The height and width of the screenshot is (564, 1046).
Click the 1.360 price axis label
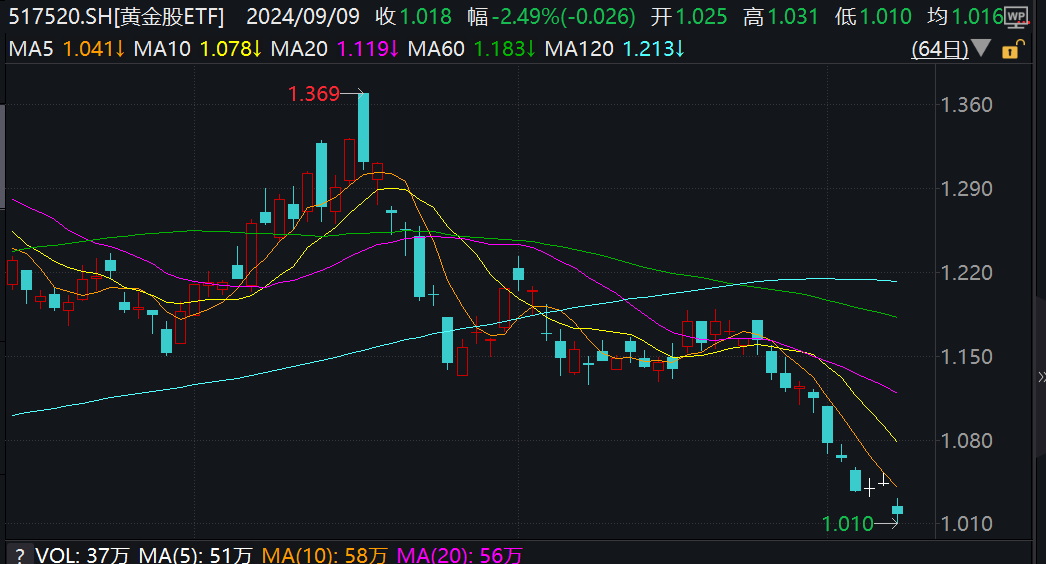tap(966, 105)
